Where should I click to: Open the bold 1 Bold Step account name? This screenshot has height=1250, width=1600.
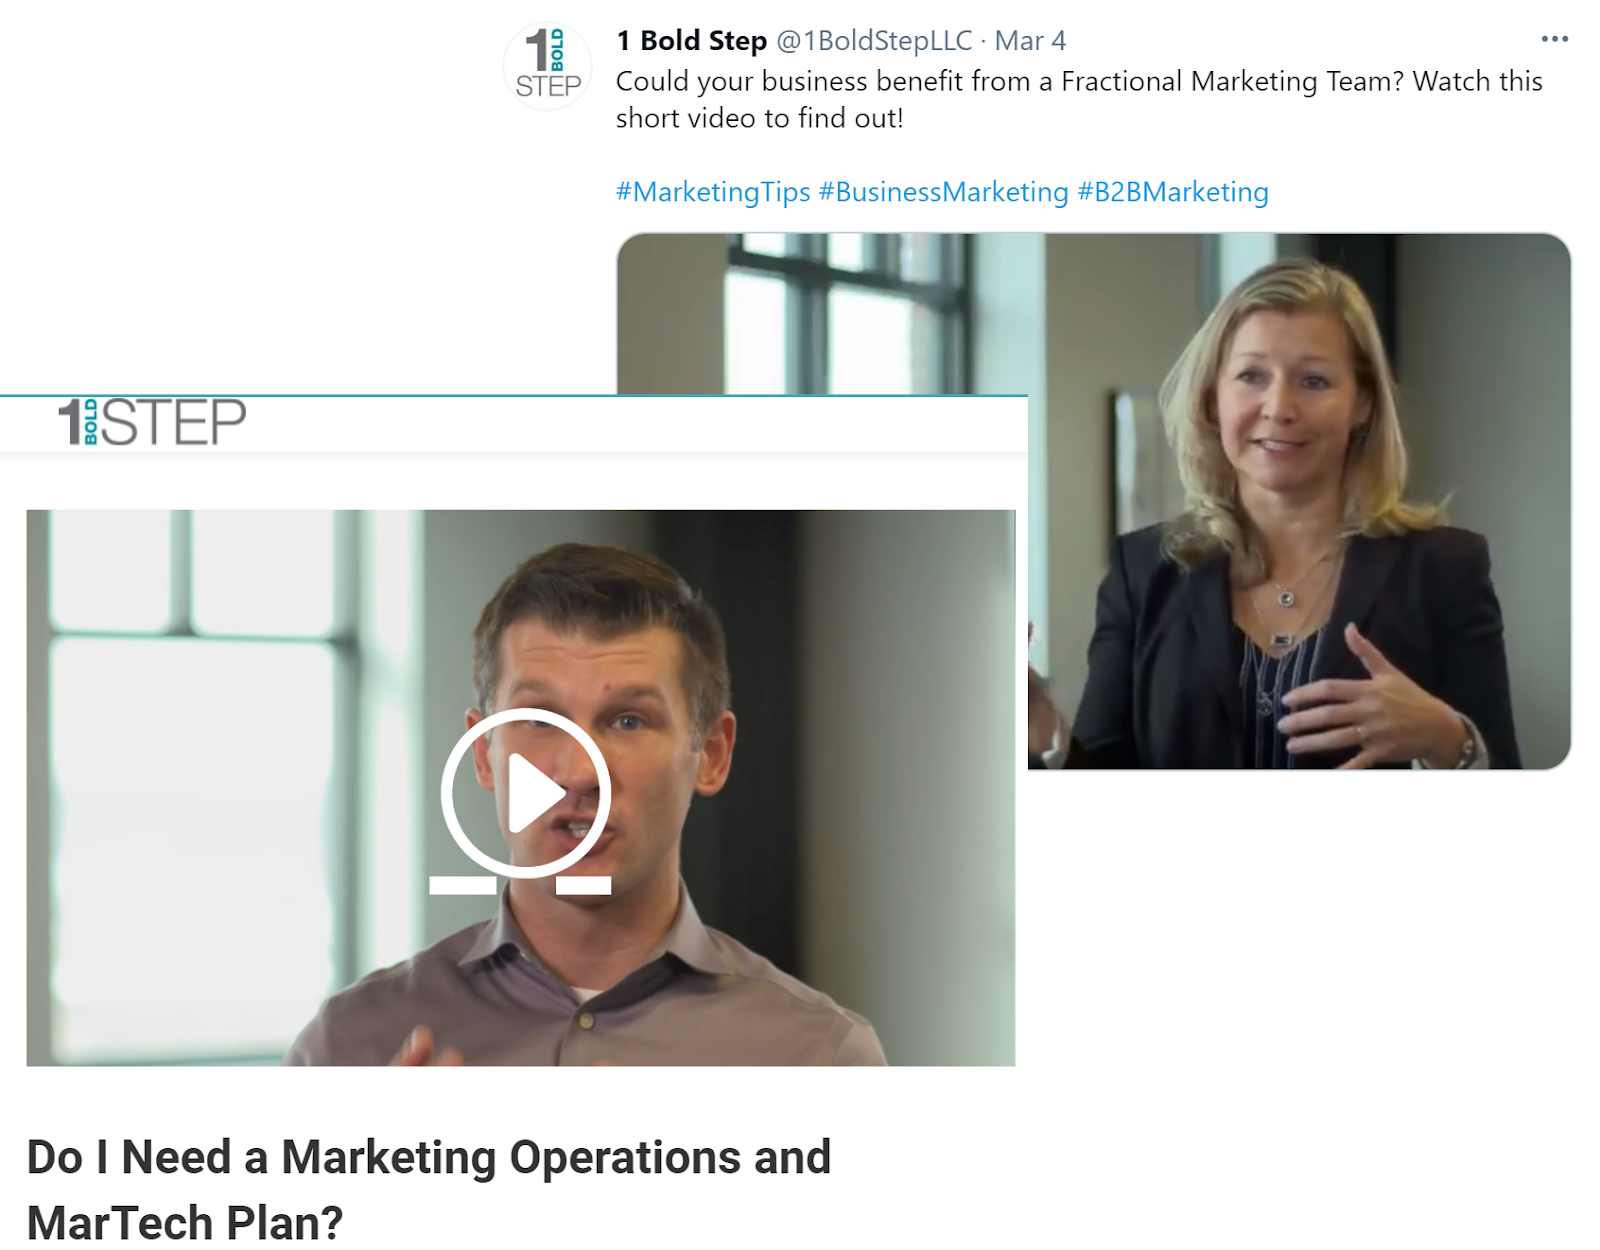691,41
